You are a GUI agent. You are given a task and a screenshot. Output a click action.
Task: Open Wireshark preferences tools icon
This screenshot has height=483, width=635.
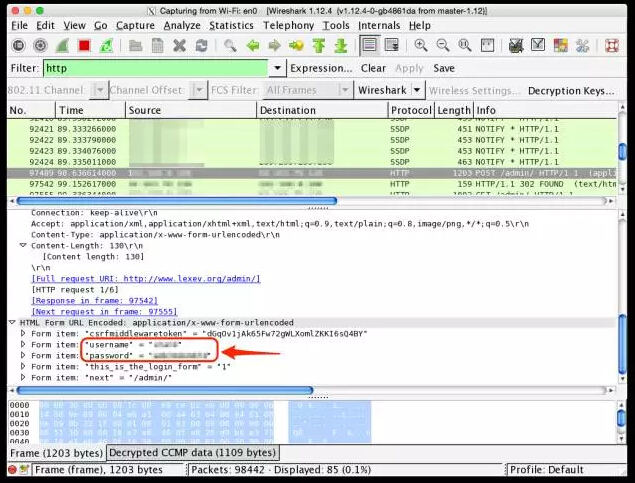coord(582,45)
